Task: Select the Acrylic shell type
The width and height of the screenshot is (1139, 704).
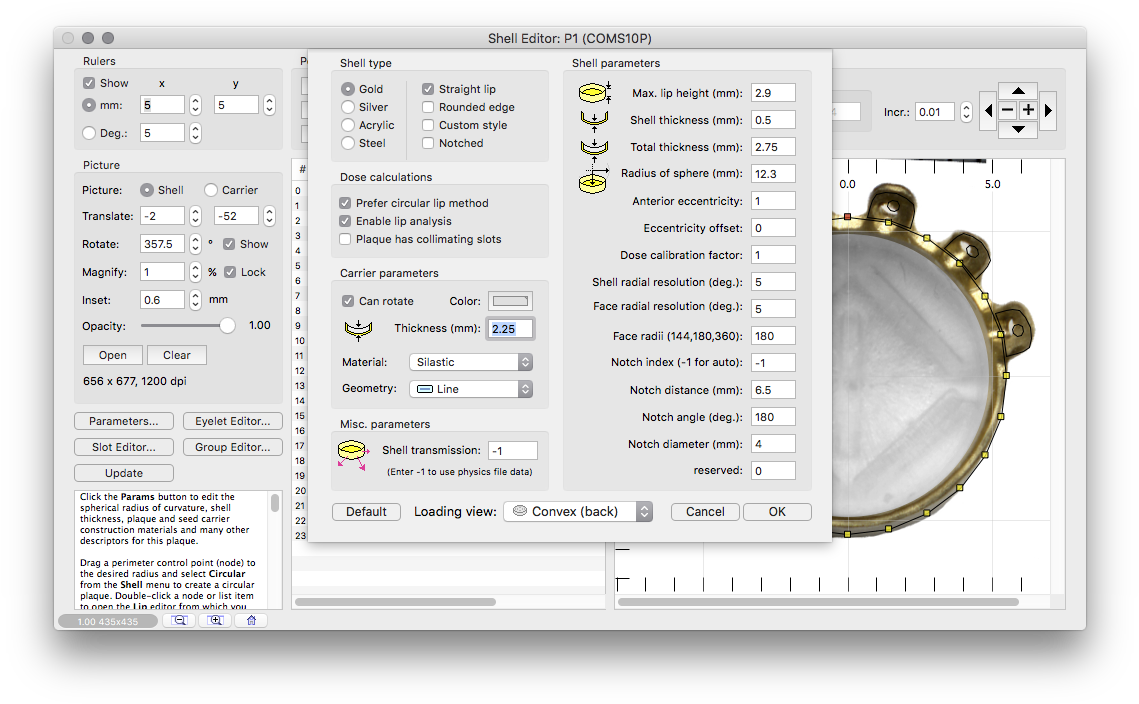Action: 348,125
